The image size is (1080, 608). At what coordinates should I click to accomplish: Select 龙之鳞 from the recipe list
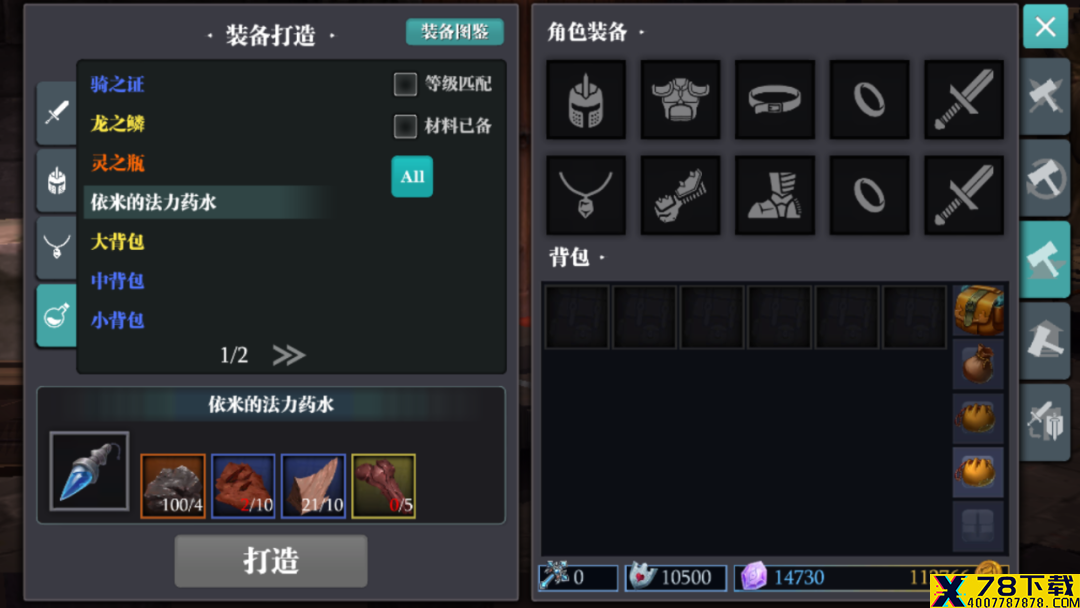[x=118, y=124]
